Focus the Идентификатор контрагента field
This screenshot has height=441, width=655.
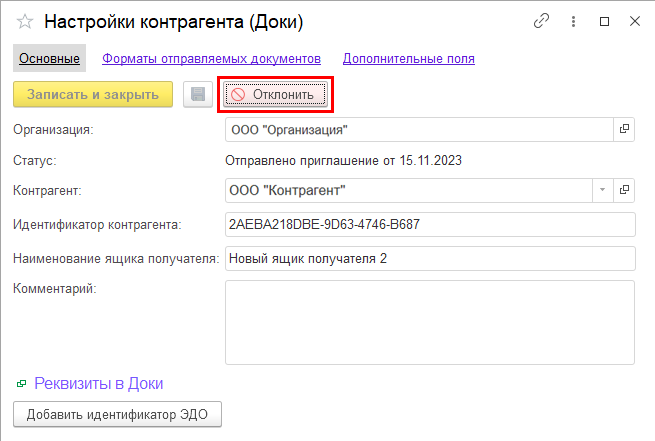430,225
